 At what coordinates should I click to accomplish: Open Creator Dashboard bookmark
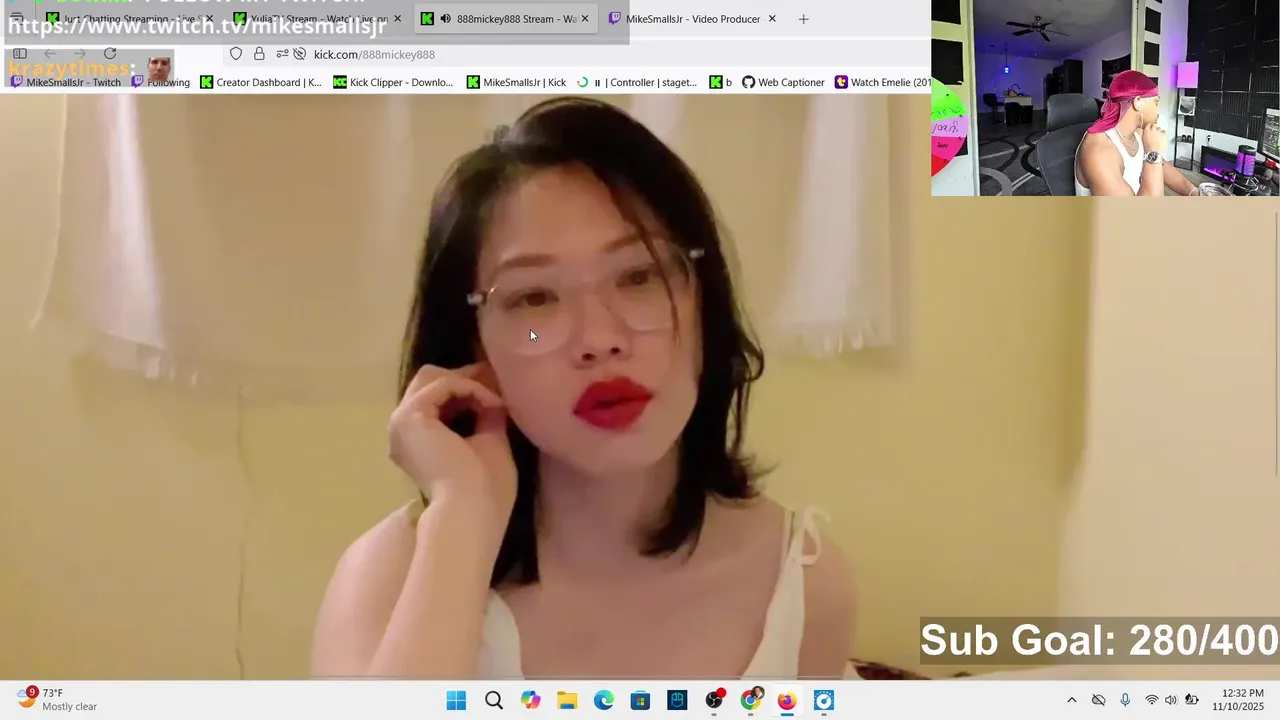pyautogui.click(x=261, y=82)
